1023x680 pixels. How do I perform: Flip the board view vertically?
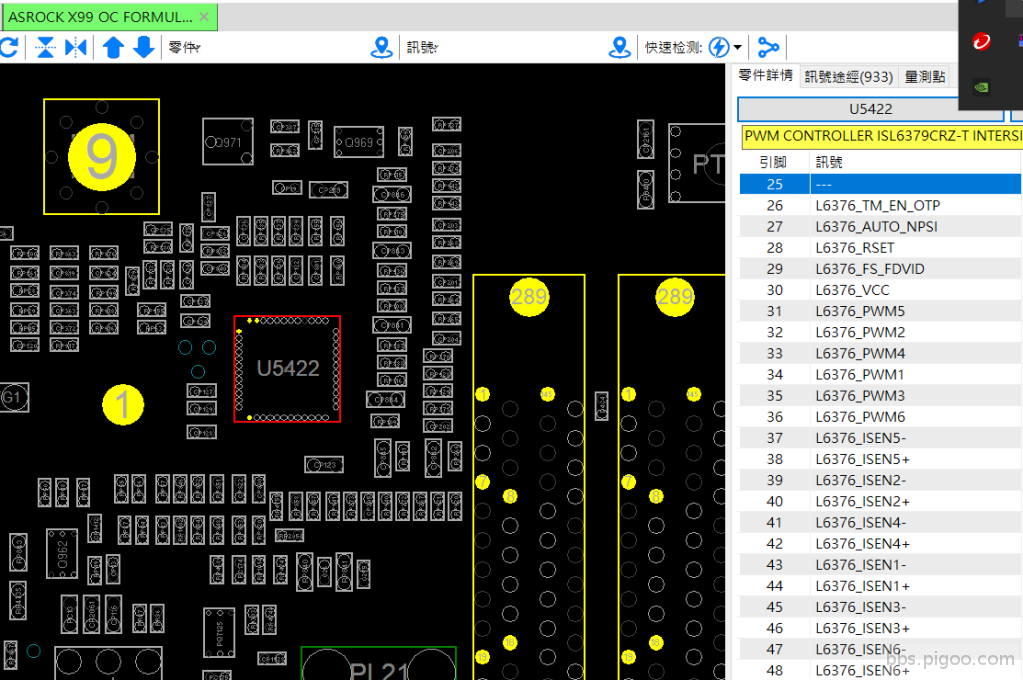point(45,47)
